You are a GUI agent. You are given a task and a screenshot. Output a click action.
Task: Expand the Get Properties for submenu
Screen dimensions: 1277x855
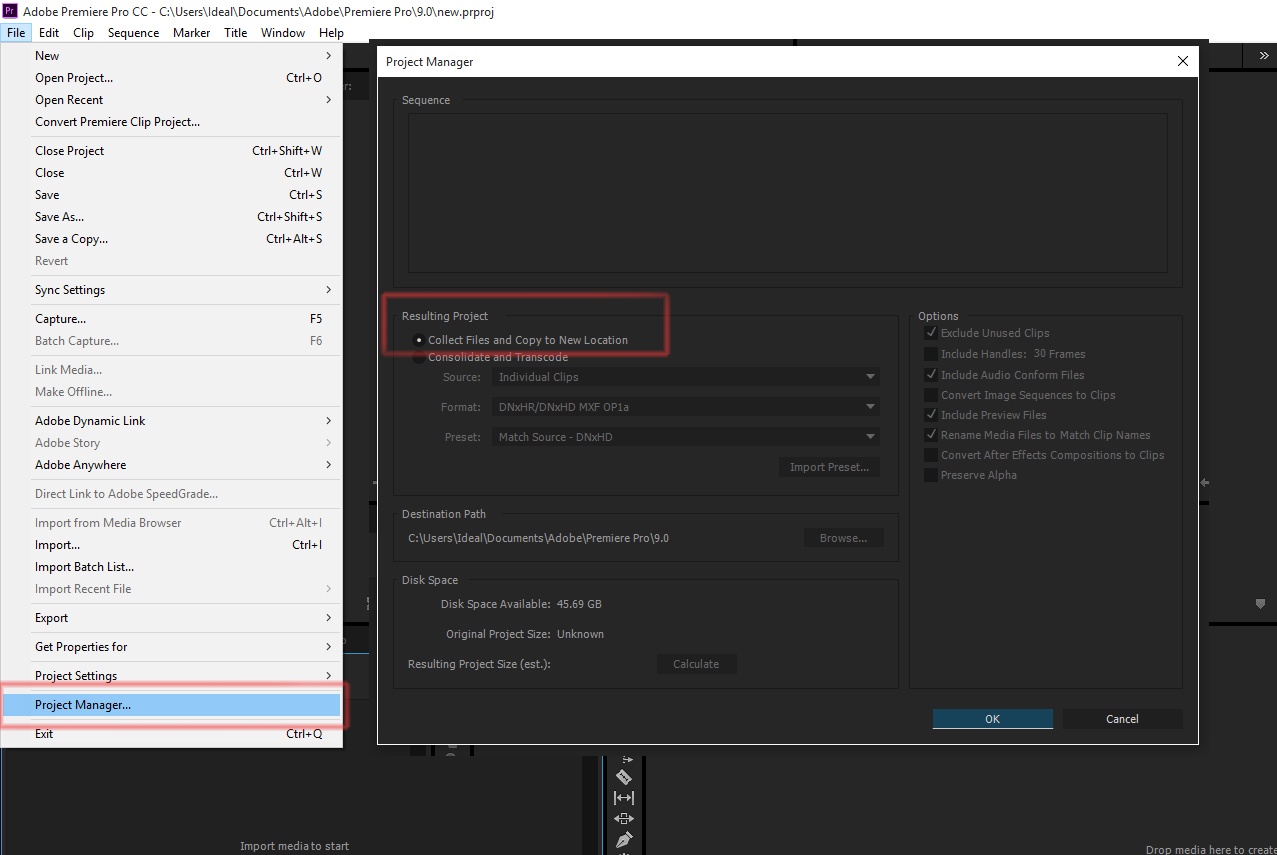click(172, 647)
